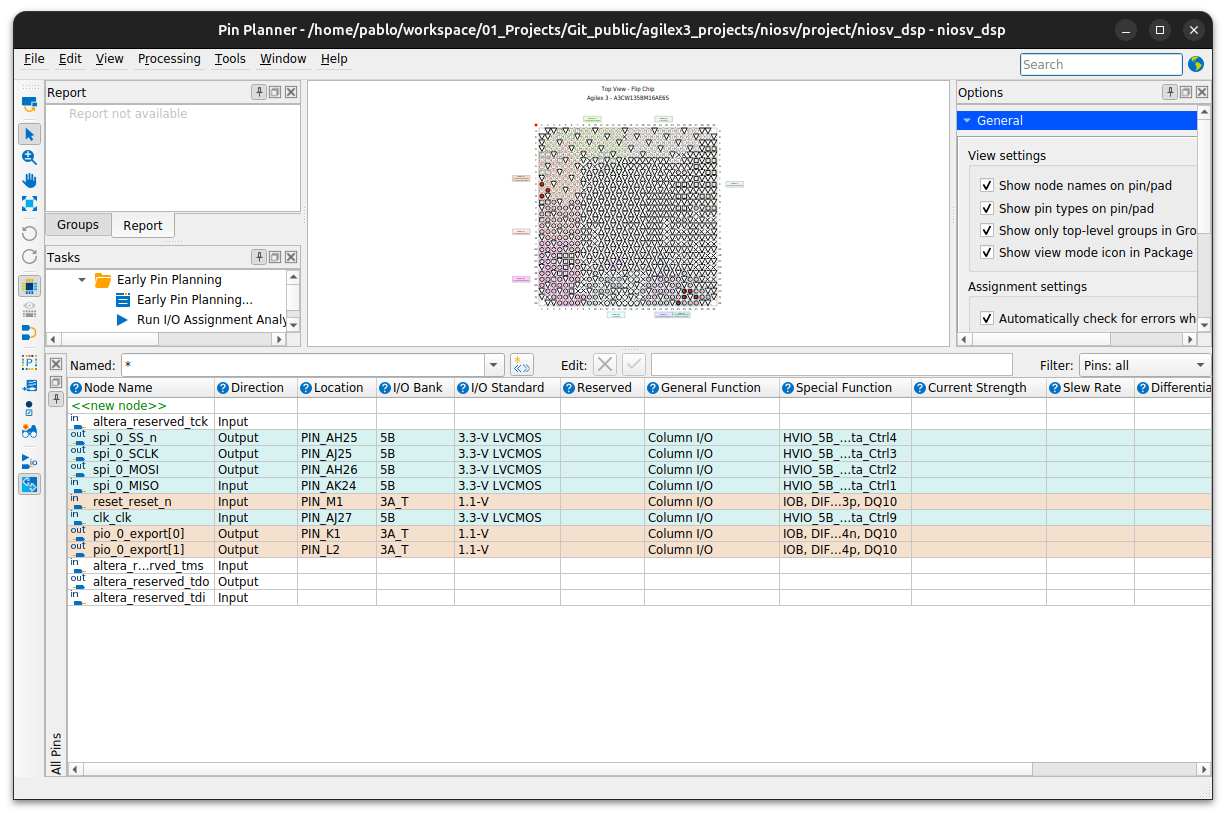Choose the hand pan tool
Viewport: 1226px width, 816px height.
pyautogui.click(x=29, y=181)
